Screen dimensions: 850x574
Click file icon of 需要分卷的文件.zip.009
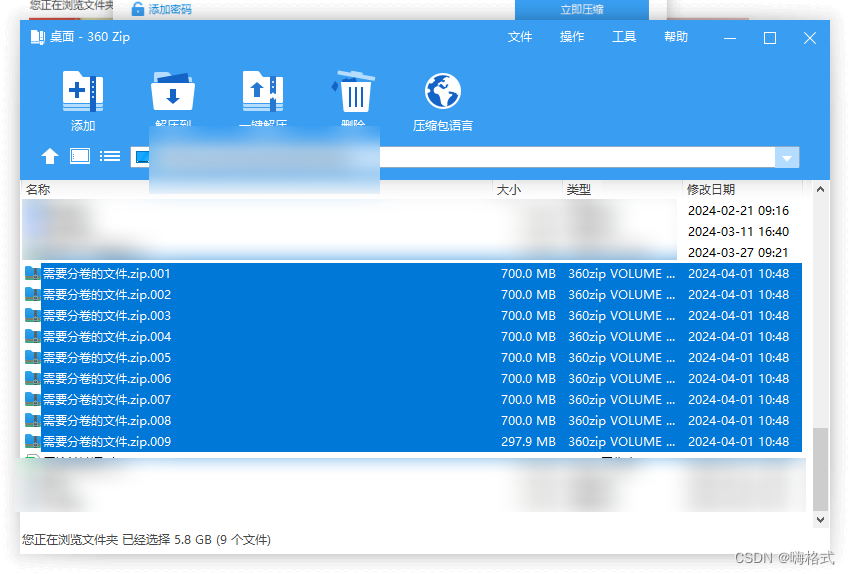coord(33,442)
